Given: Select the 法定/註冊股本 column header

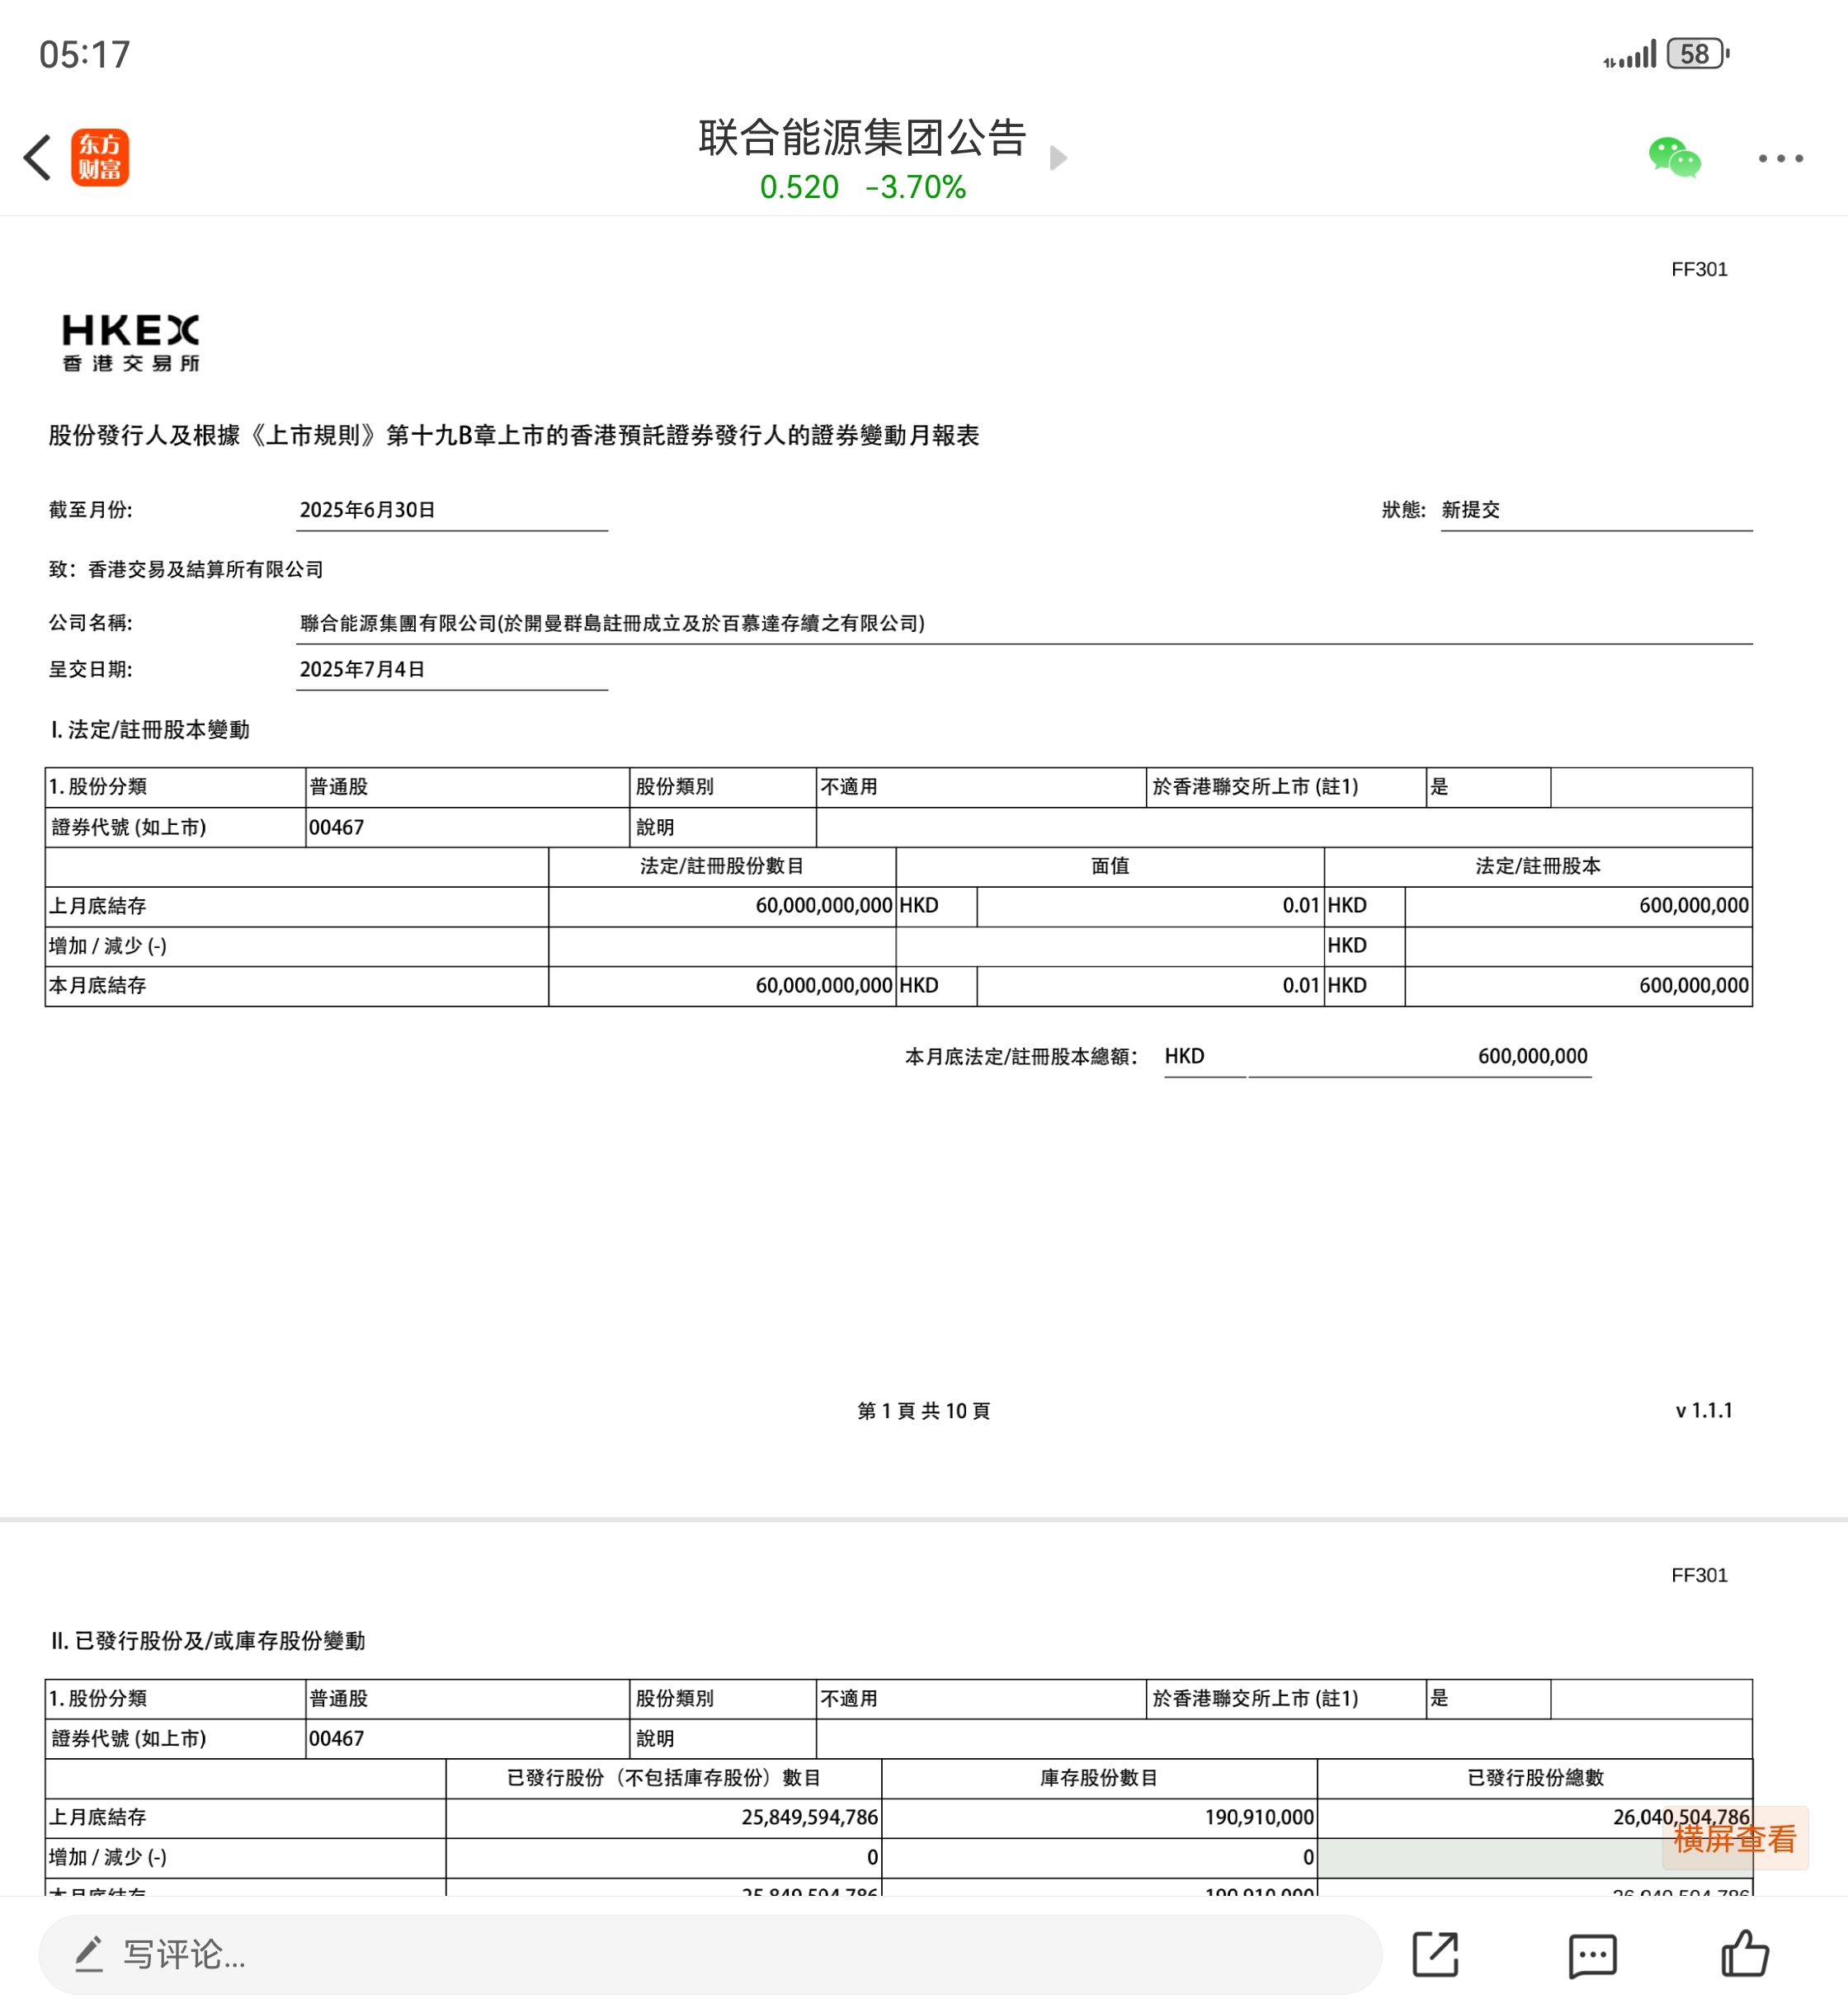Looking at the screenshot, I should (1538, 866).
